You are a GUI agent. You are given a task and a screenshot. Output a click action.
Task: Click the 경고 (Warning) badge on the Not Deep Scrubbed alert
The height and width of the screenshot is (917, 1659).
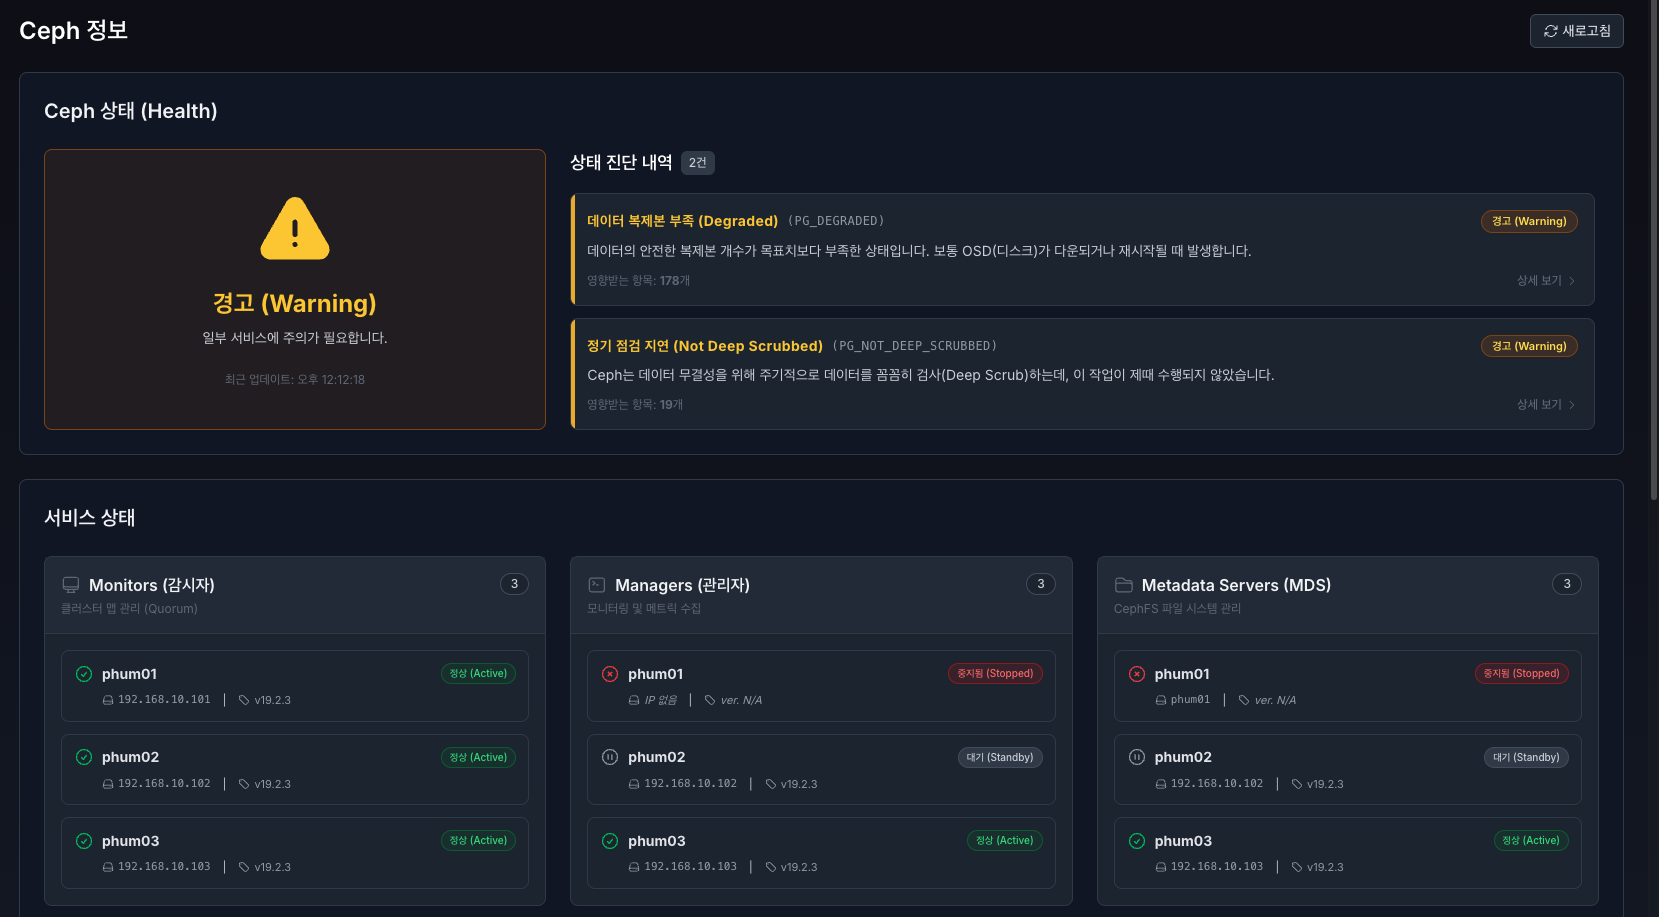pyautogui.click(x=1529, y=346)
